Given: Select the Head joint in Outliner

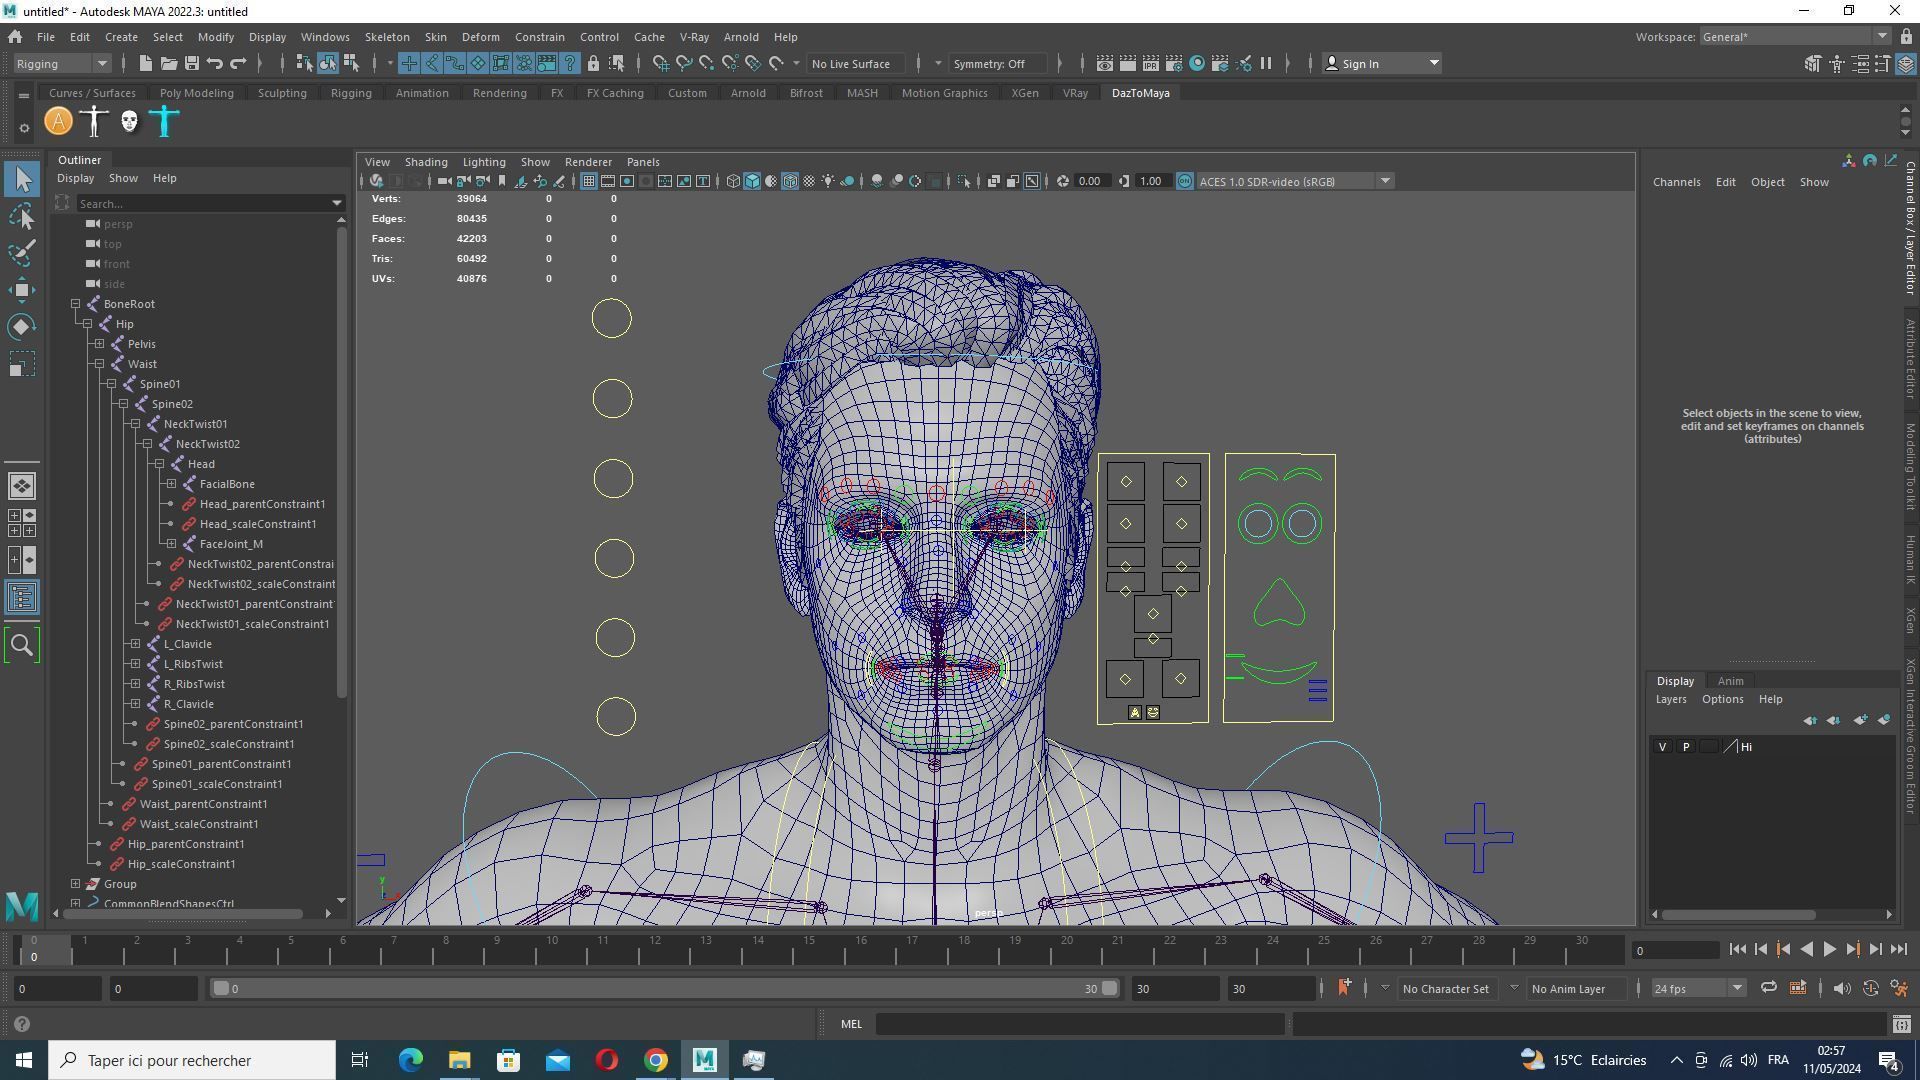Looking at the screenshot, I should pos(201,464).
